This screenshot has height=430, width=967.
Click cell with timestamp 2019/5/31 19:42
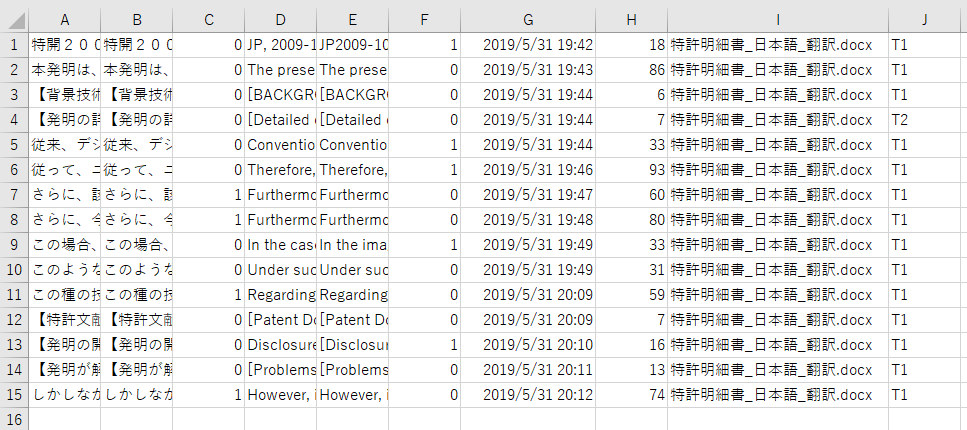[x=527, y=45]
